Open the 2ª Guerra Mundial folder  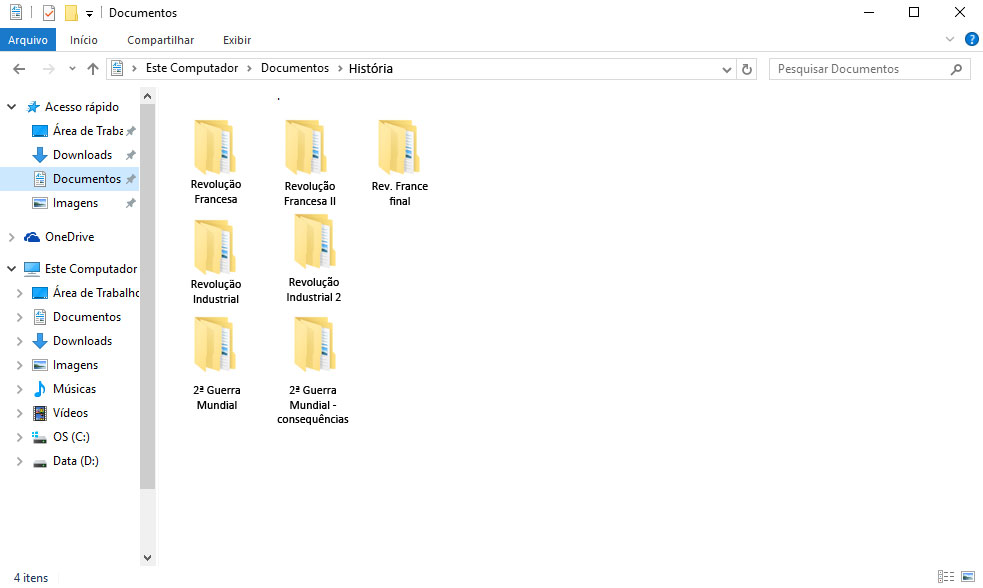tap(217, 345)
